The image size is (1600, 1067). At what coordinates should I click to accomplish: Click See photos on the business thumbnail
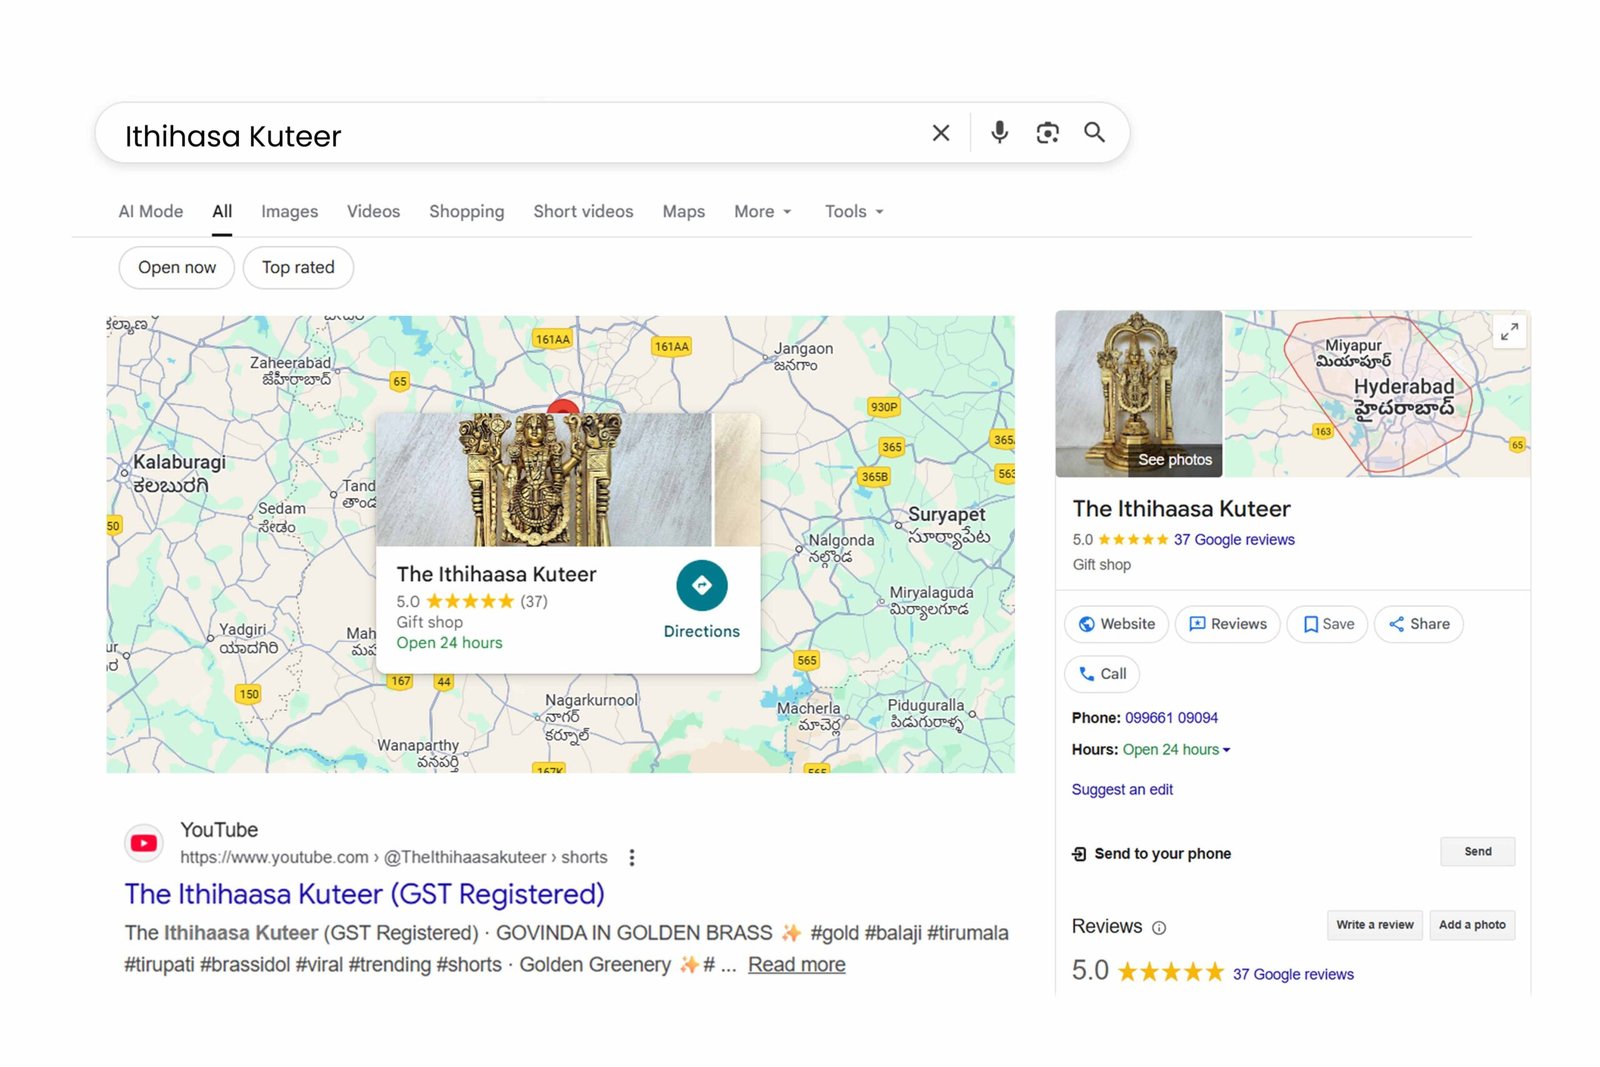(x=1175, y=460)
